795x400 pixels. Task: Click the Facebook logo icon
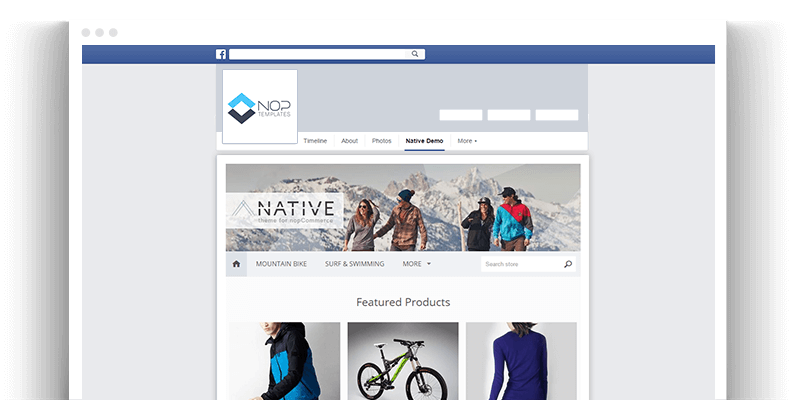pyautogui.click(x=221, y=54)
